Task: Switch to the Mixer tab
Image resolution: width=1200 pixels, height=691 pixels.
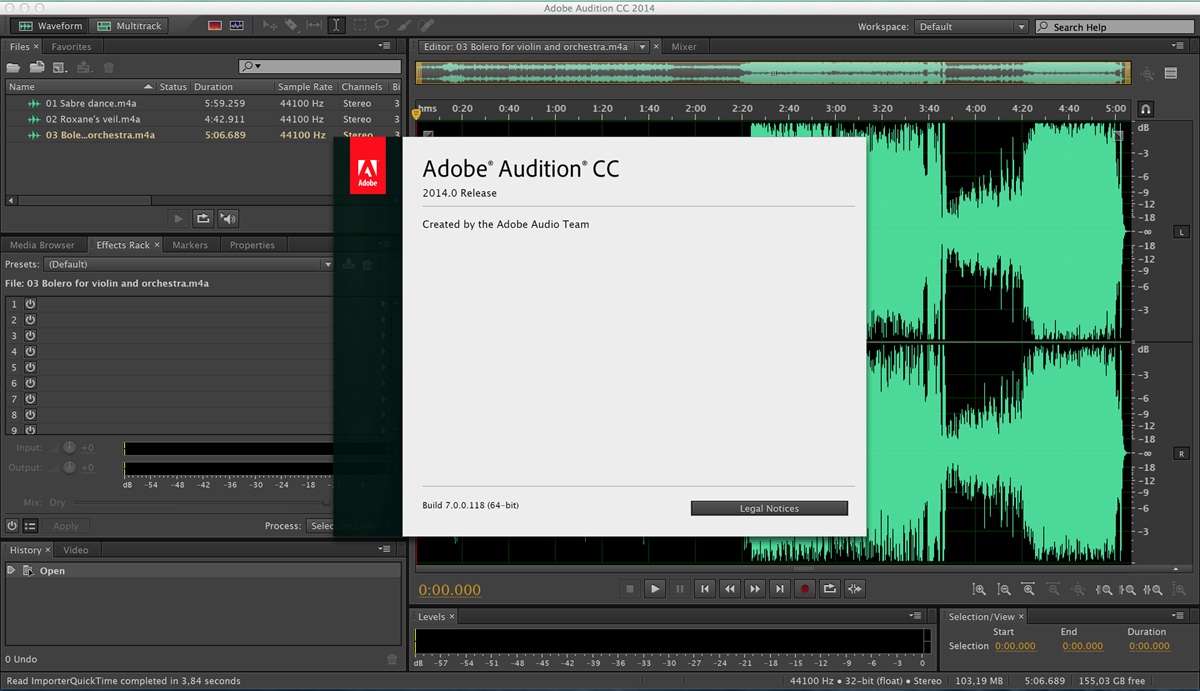Action: [684, 47]
